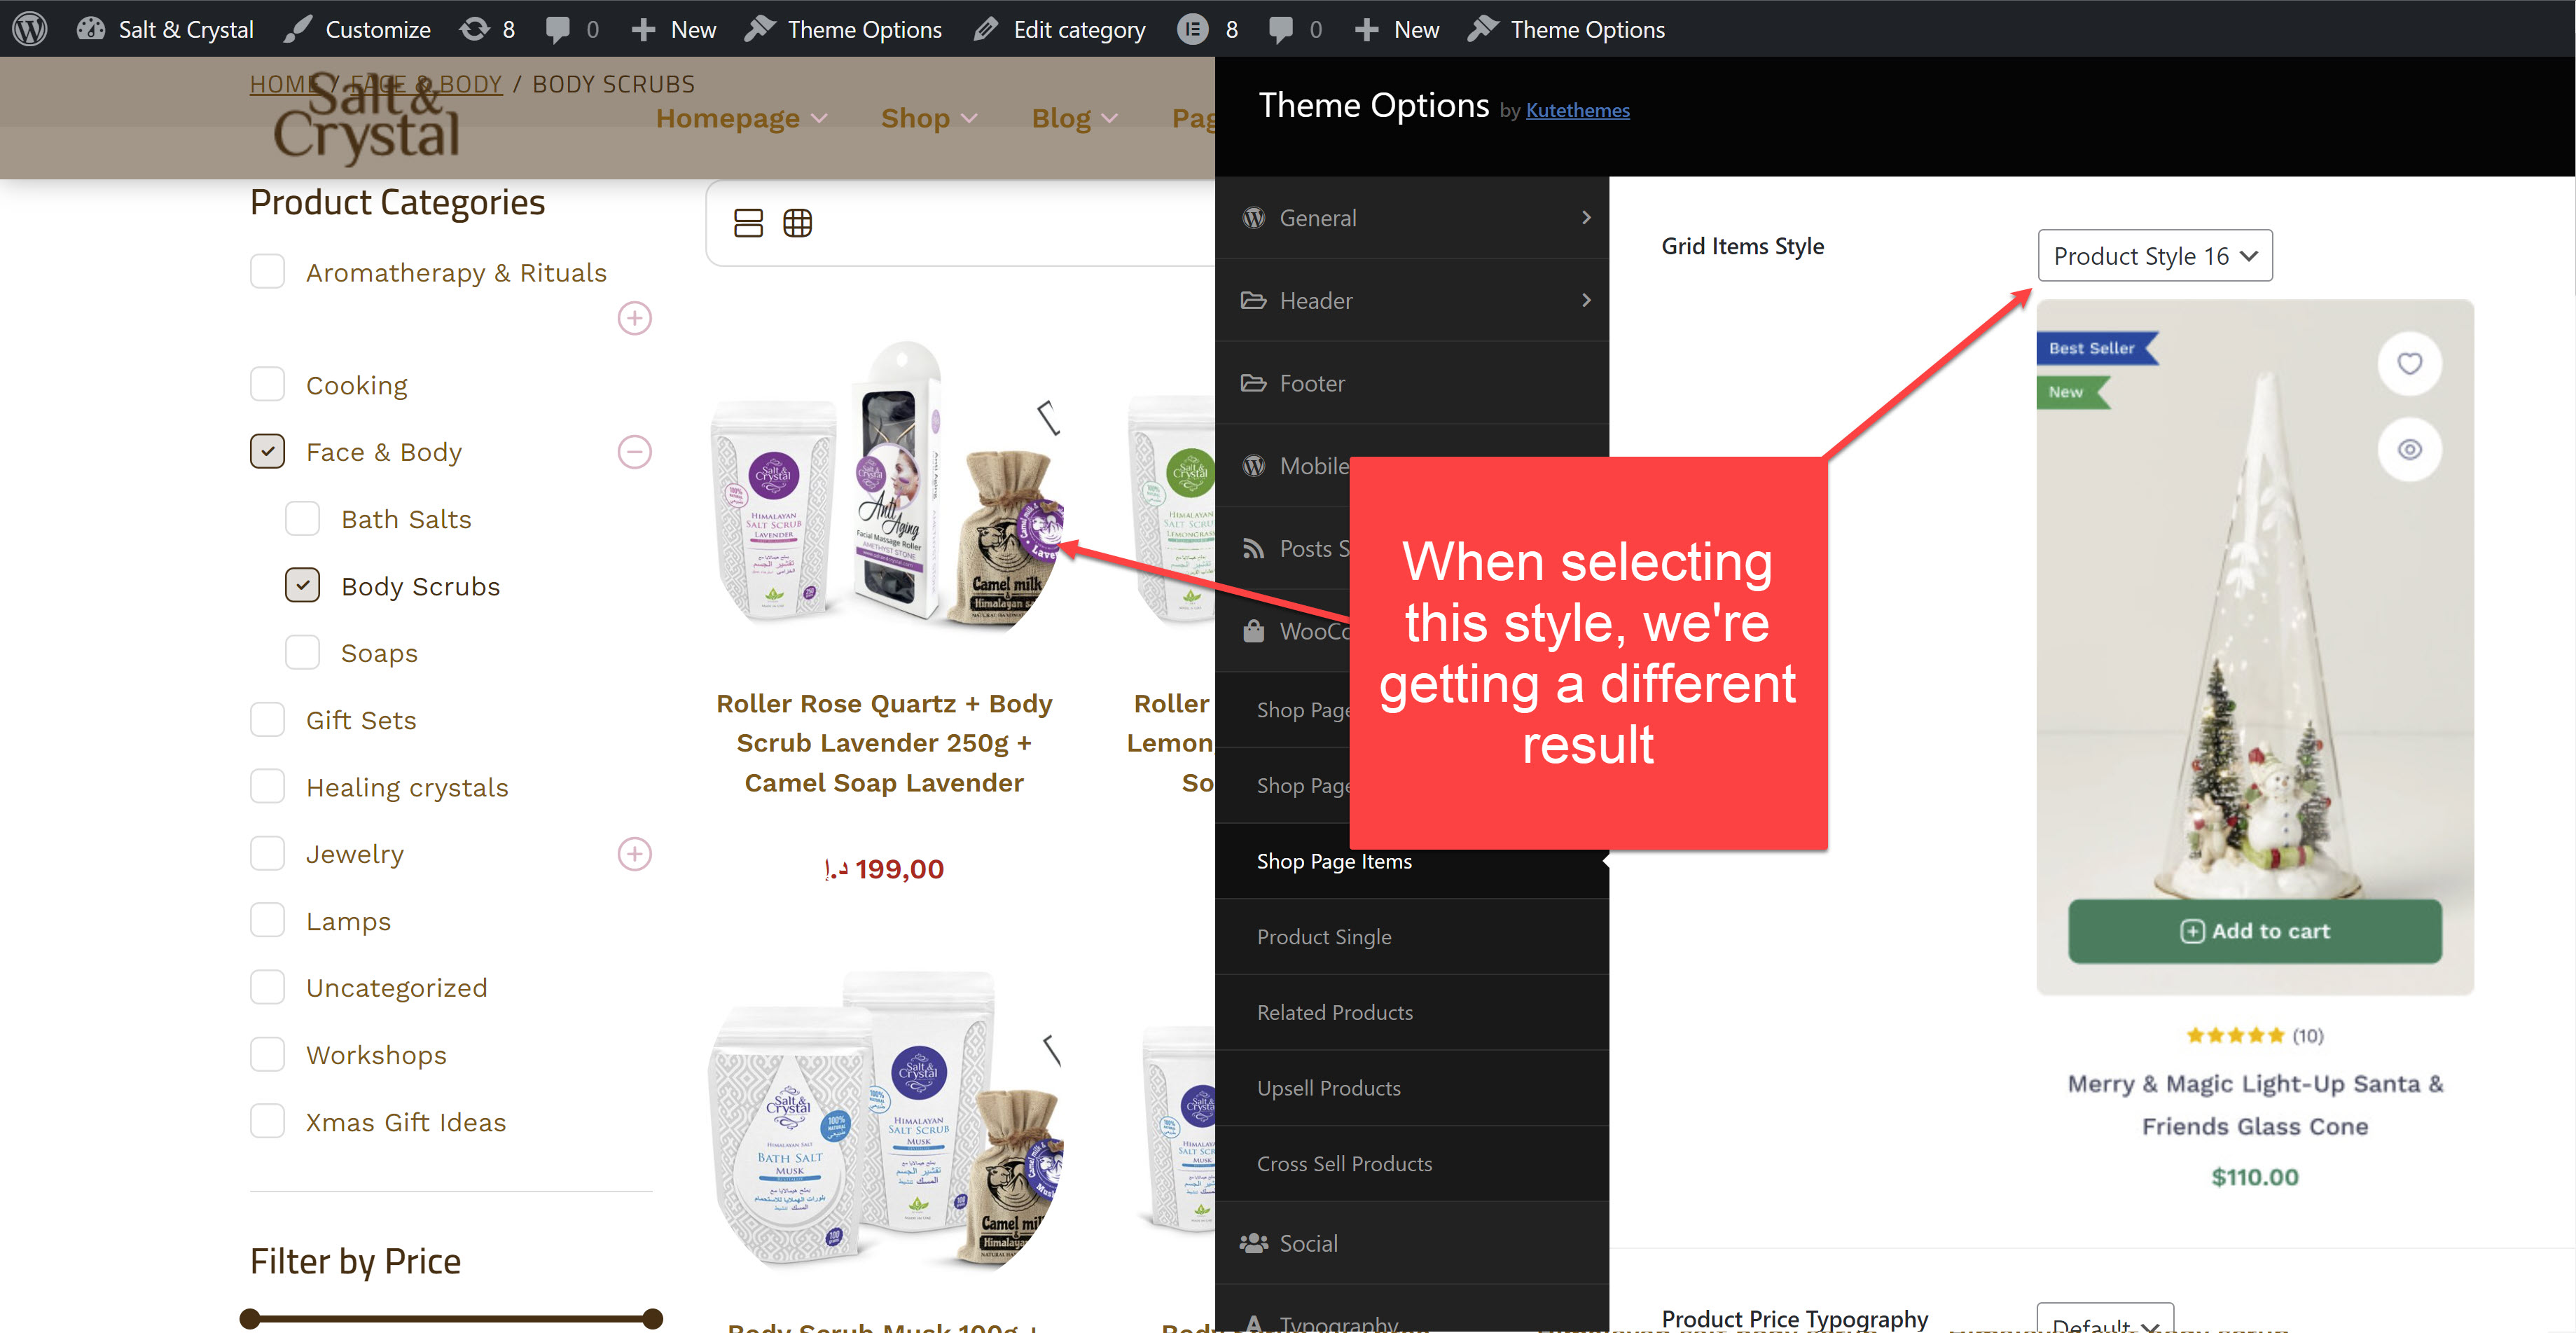Expand Aromatherapy & Rituals subcategories
2576x1333 pixels.
634,318
